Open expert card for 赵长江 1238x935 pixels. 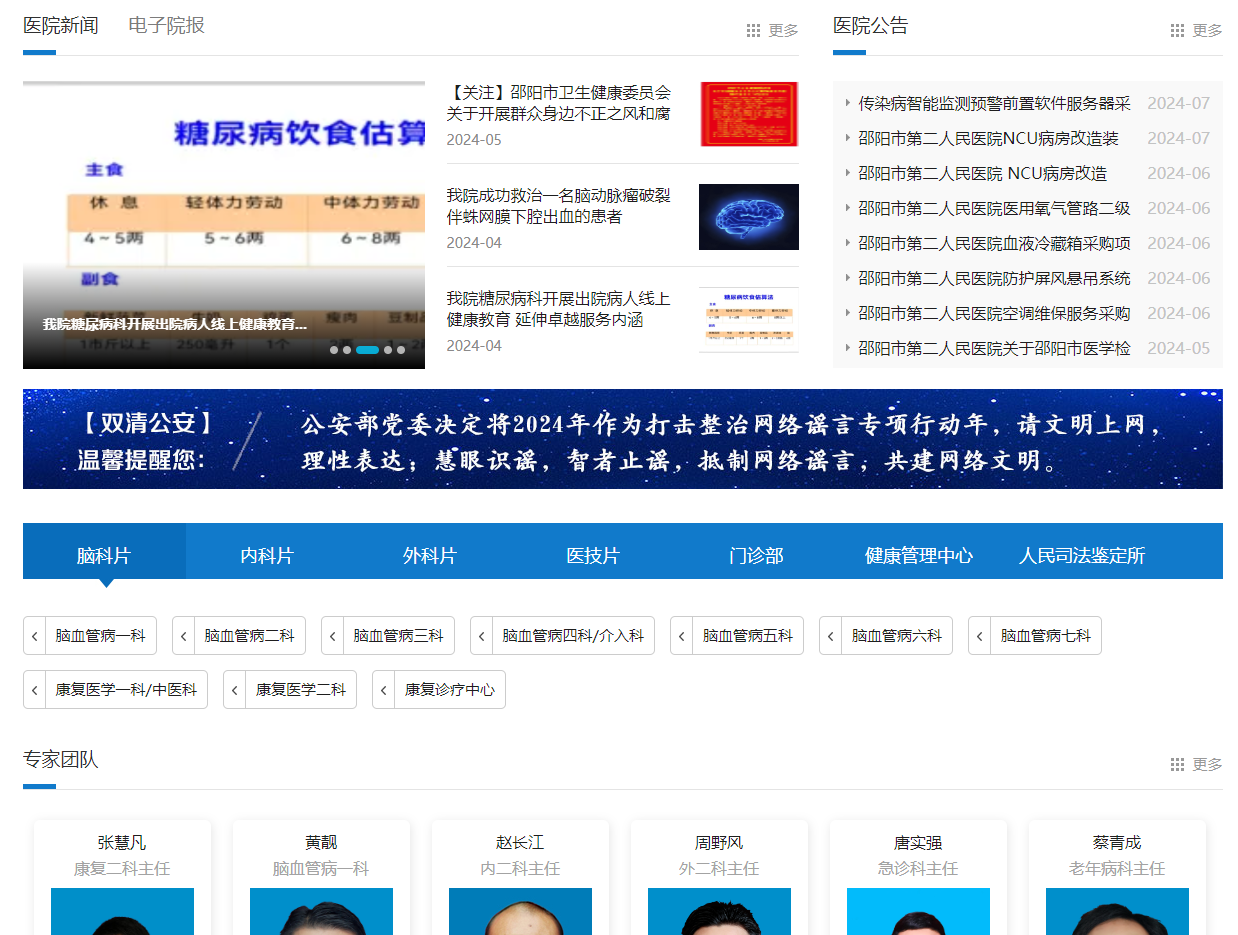click(x=520, y=878)
